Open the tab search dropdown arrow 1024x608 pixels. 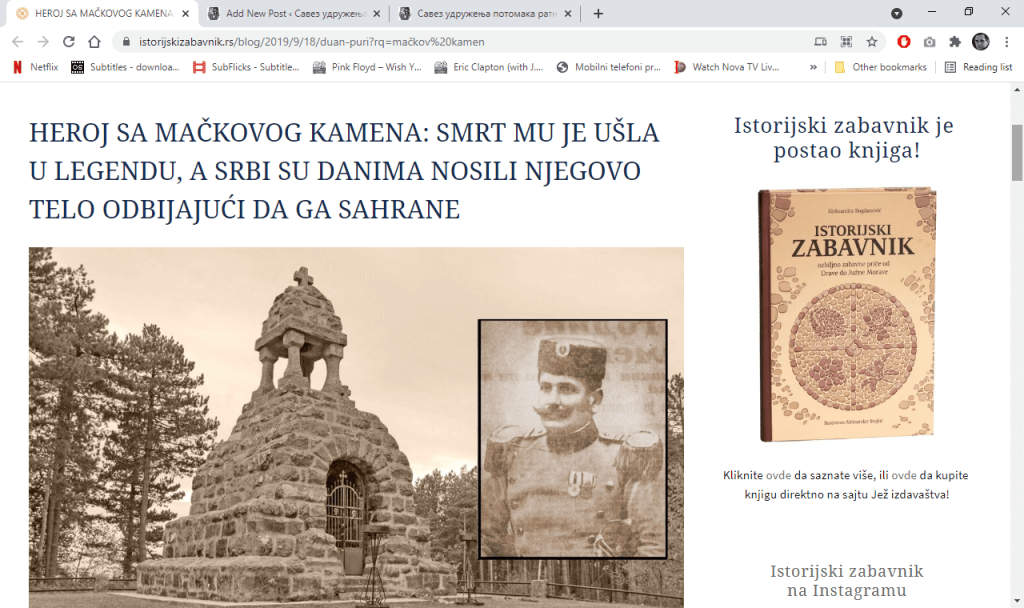tap(896, 13)
